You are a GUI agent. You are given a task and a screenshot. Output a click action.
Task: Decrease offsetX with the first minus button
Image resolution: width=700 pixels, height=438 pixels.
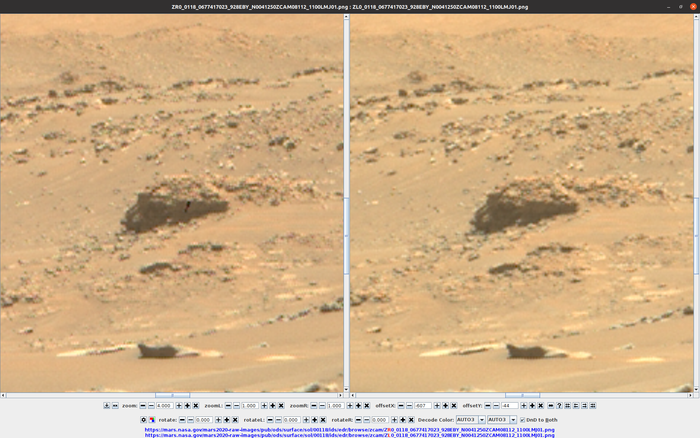401,405
